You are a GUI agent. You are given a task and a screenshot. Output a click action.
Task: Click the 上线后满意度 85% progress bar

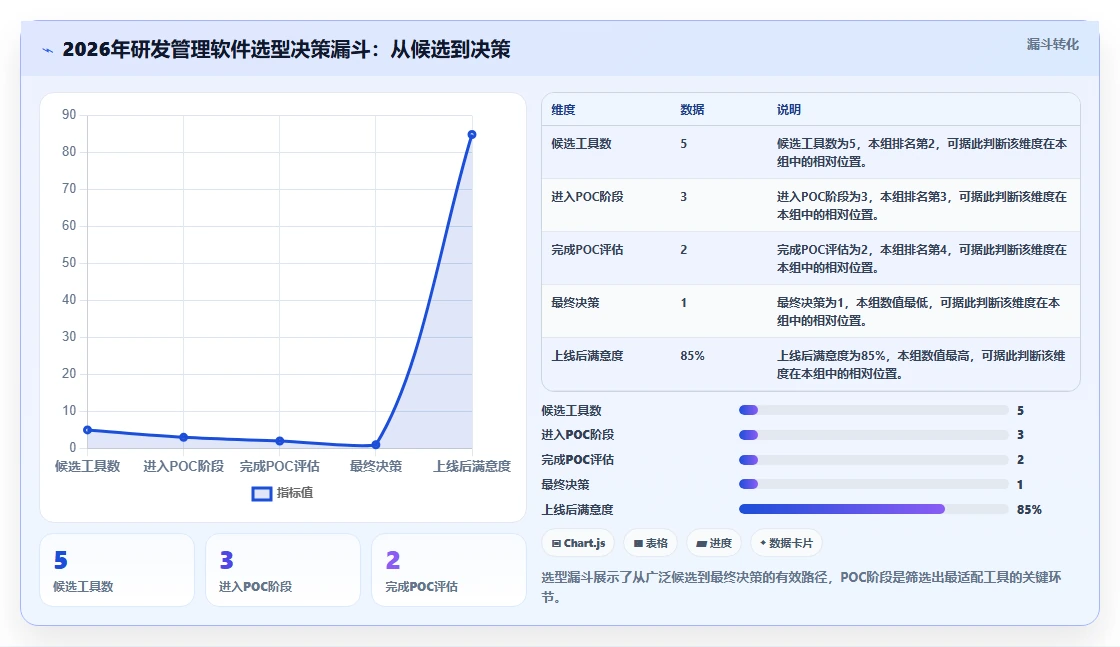(874, 509)
